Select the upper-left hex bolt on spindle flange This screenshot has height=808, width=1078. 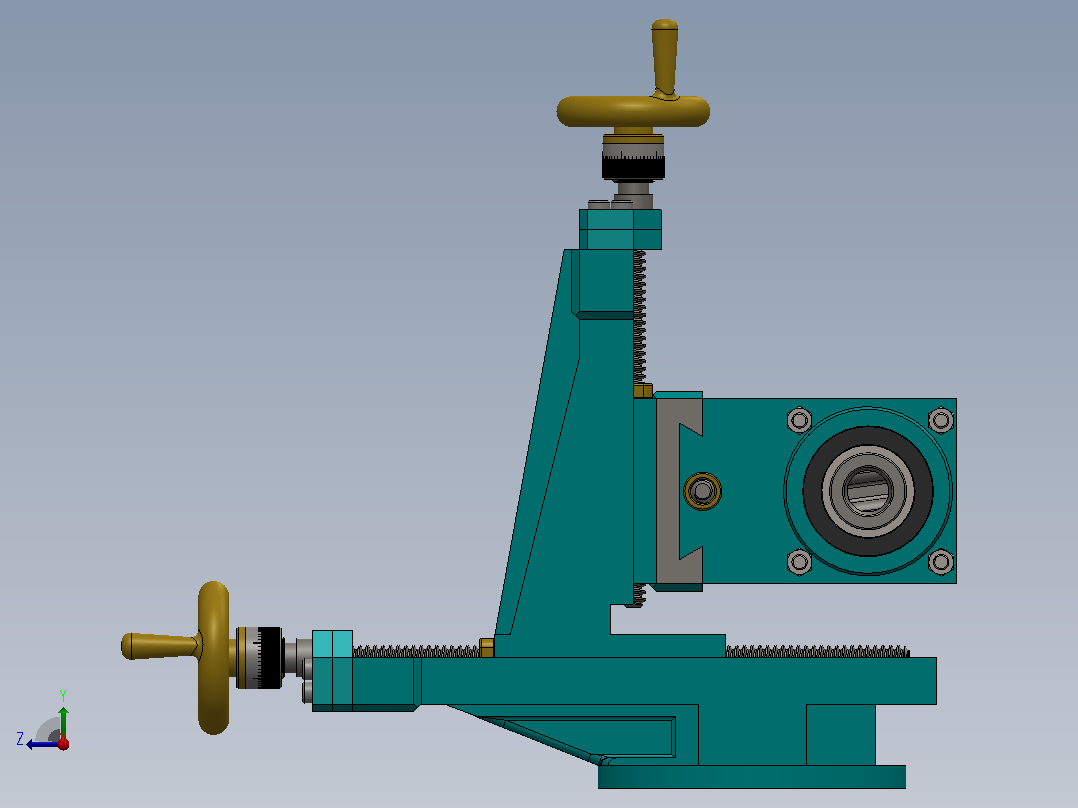(799, 419)
